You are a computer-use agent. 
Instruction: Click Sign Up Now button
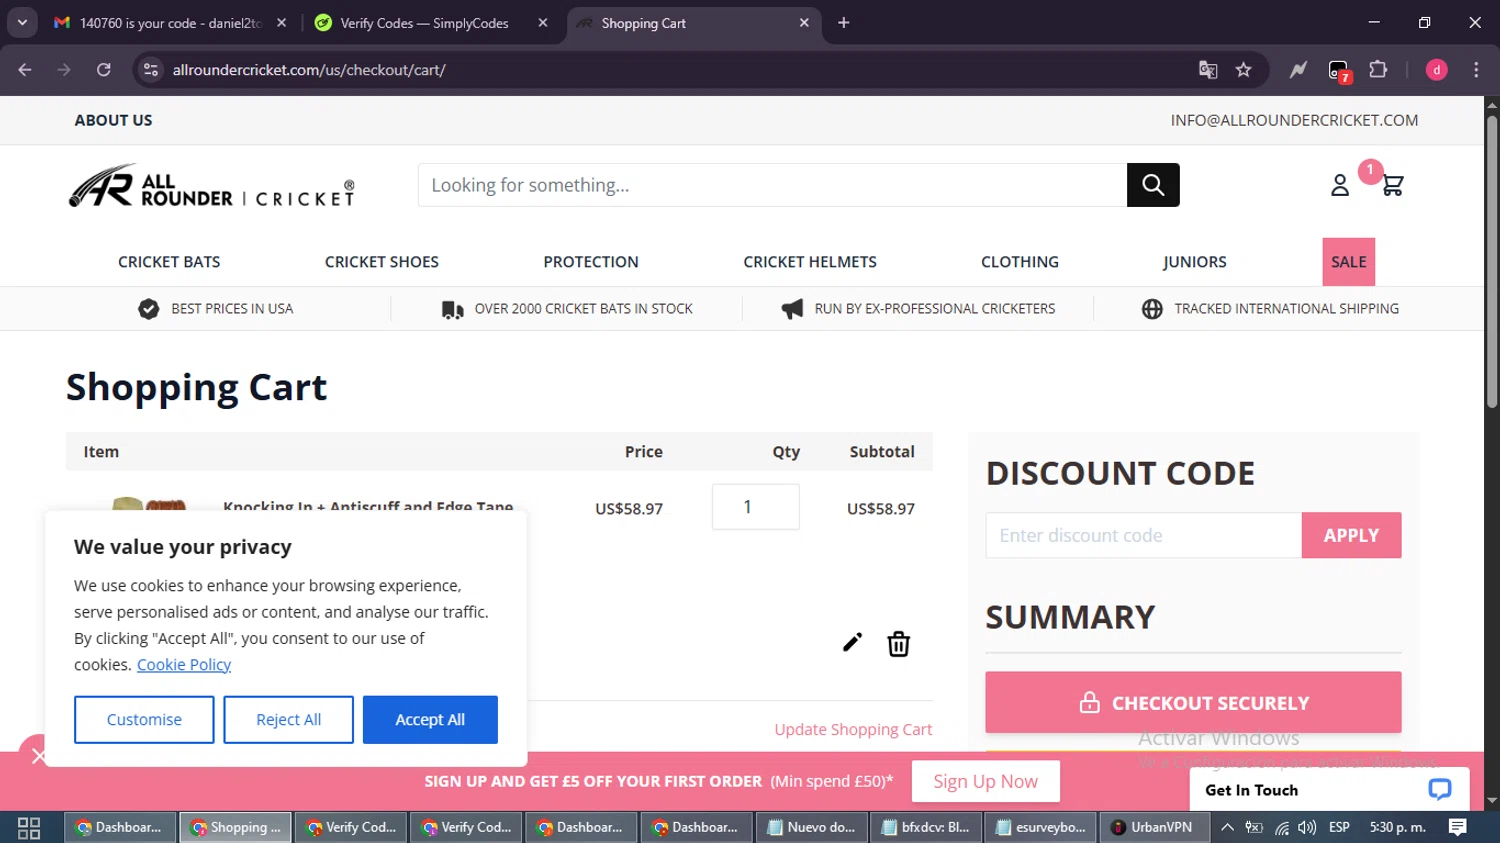(985, 781)
